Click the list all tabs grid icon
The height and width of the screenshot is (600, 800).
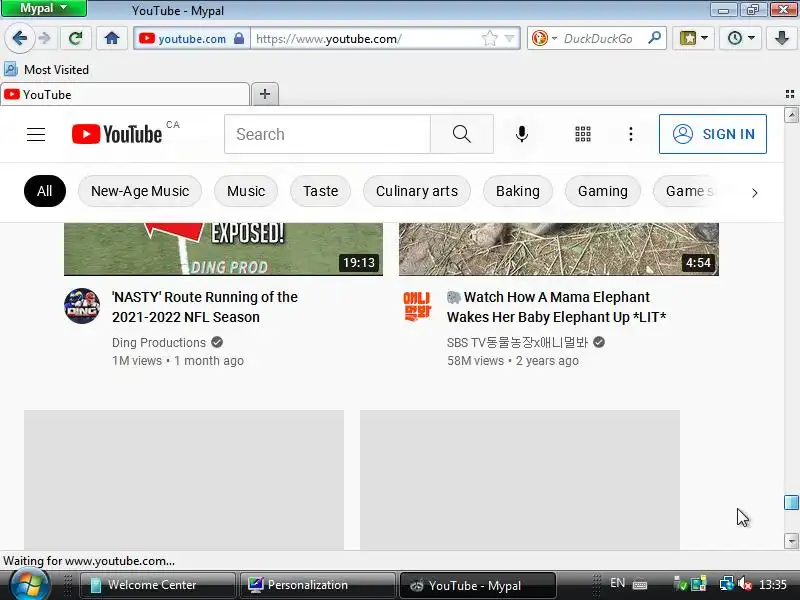point(790,94)
